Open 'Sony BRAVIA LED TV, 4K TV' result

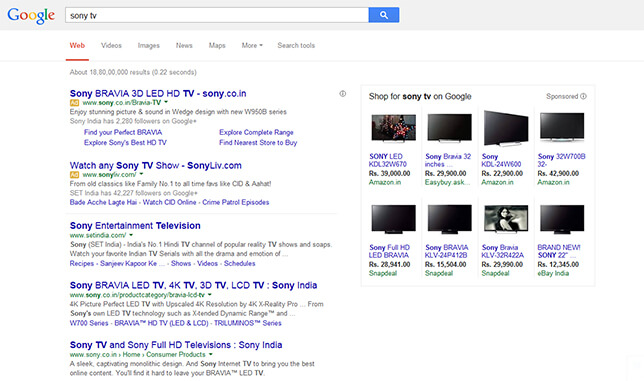pos(193,285)
